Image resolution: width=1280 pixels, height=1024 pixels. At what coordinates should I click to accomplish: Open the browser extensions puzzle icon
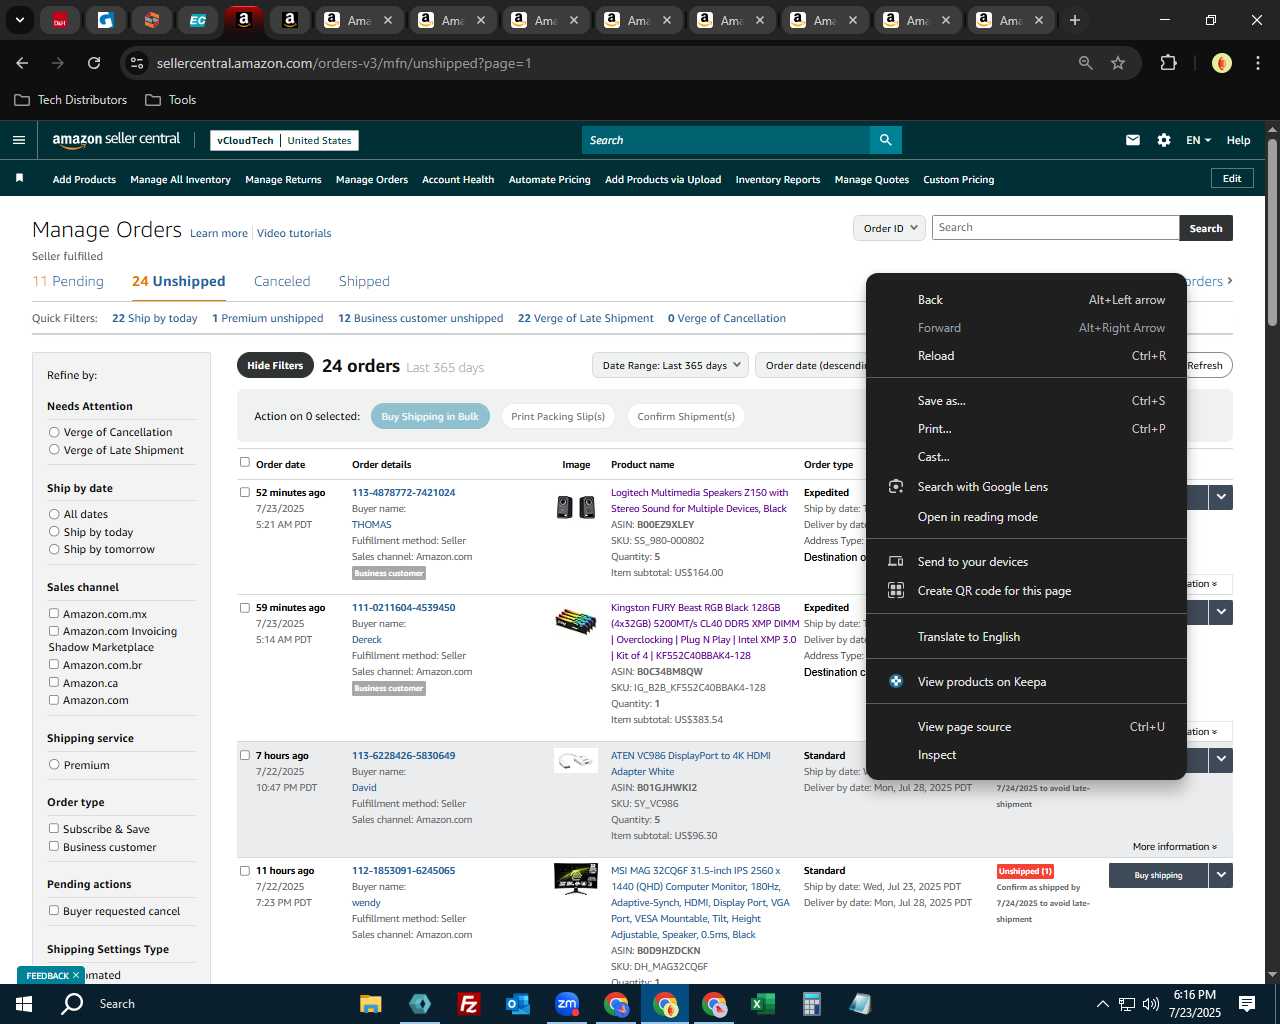click(1168, 63)
